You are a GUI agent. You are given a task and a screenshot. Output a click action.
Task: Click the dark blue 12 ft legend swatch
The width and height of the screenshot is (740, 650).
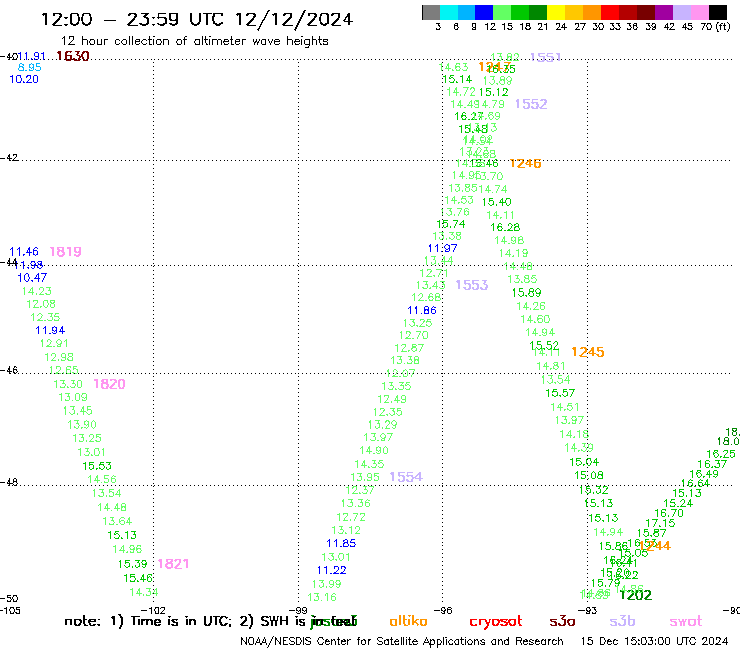[x=484, y=12]
